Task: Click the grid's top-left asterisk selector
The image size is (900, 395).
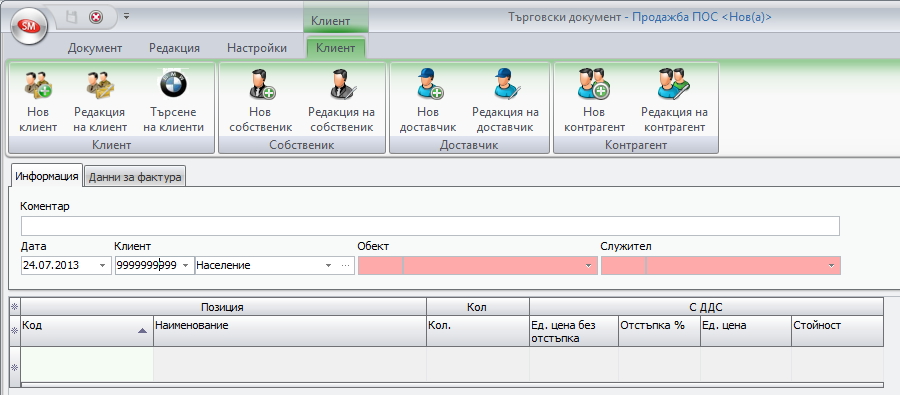Action: 15,307
